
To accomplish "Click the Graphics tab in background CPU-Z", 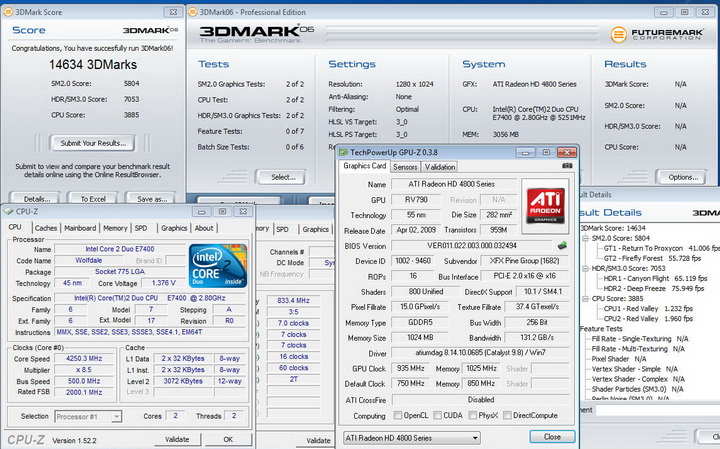I will pyautogui.click(x=315, y=229).
